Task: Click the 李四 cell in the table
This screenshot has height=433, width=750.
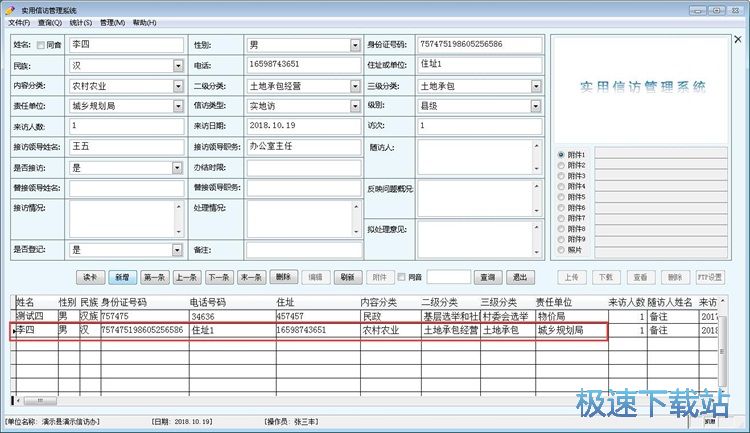Action: pyautogui.click(x=37, y=330)
